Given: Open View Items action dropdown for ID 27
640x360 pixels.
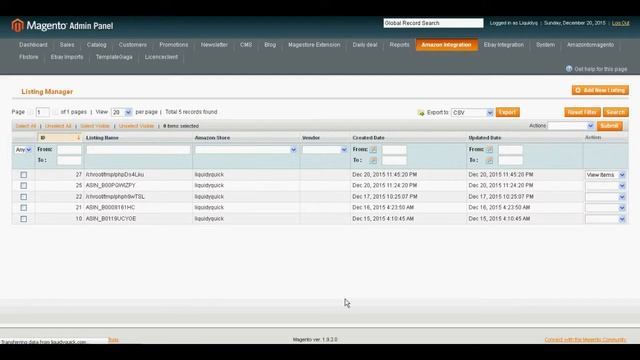Looking at the screenshot, I should 605,175.
